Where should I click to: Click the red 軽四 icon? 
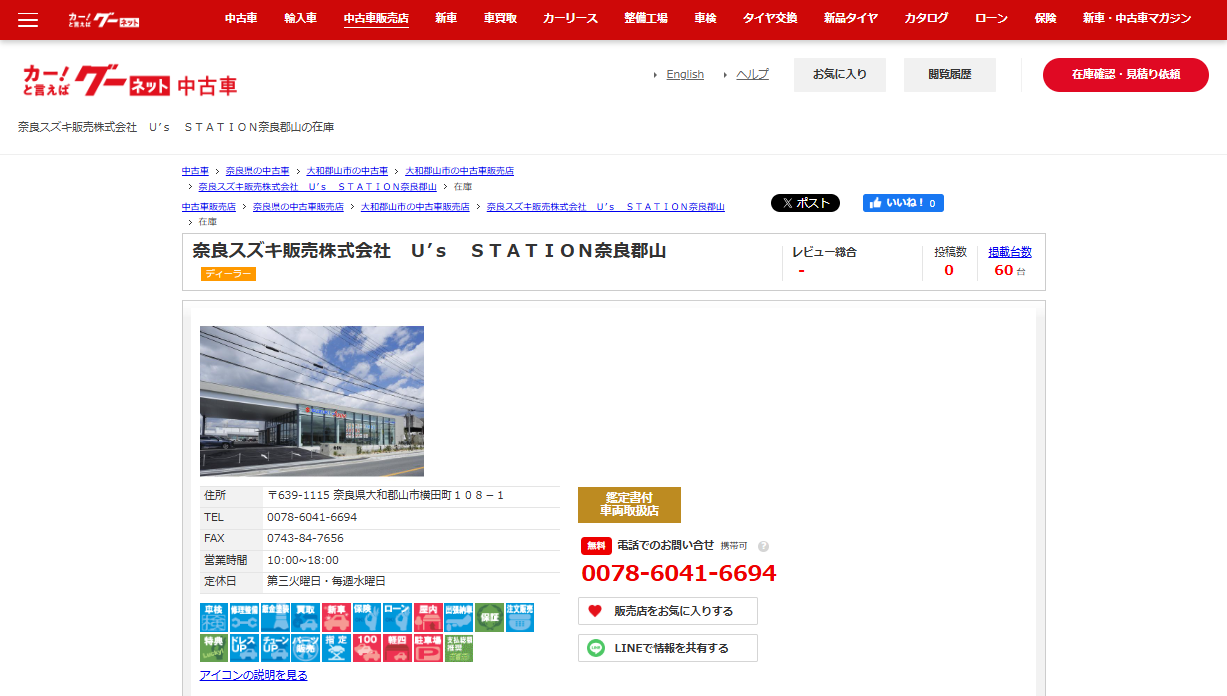pos(397,648)
